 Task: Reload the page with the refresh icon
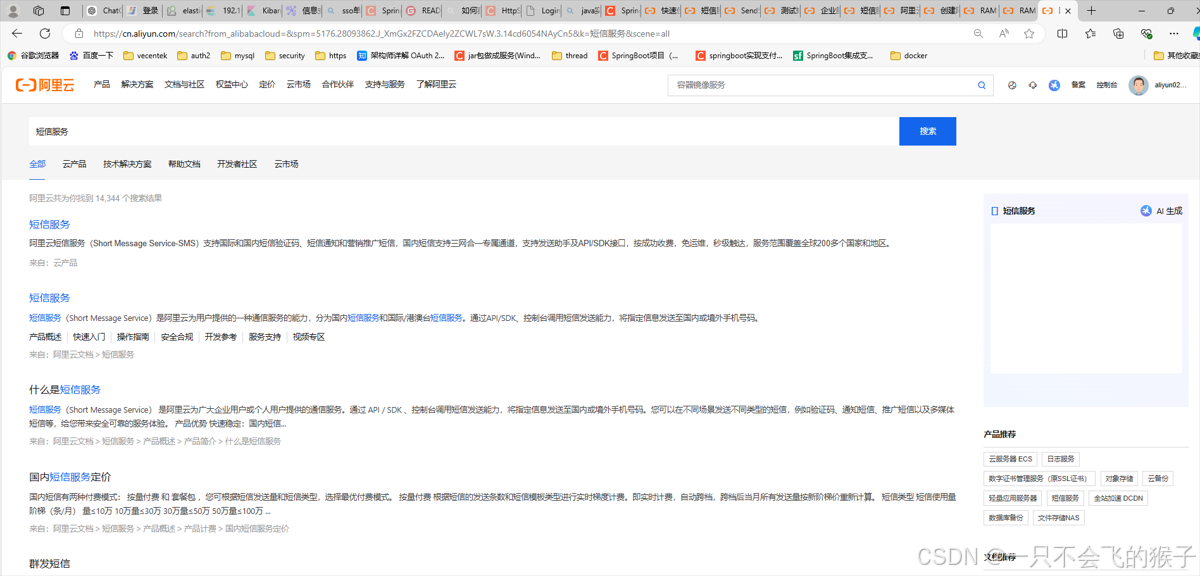pyautogui.click(x=45, y=33)
